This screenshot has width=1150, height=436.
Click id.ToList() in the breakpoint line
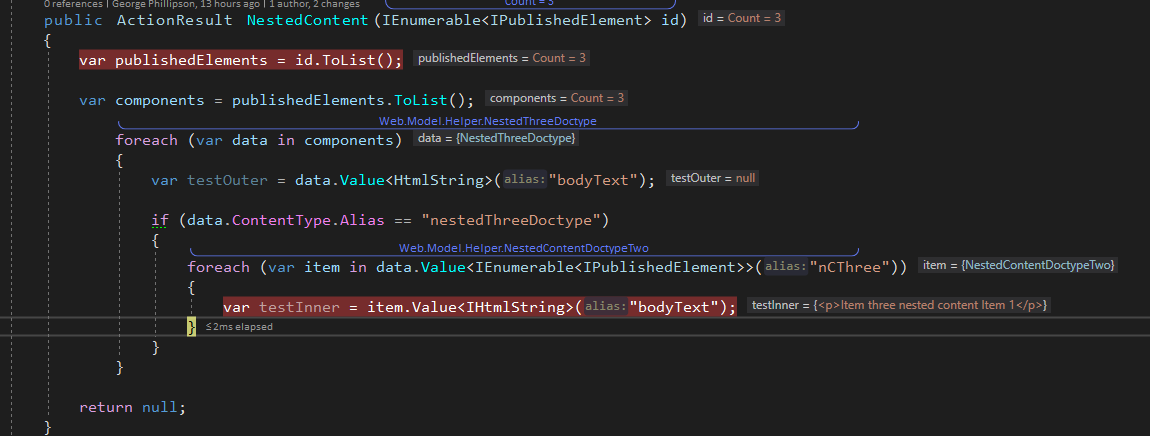coord(345,60)
